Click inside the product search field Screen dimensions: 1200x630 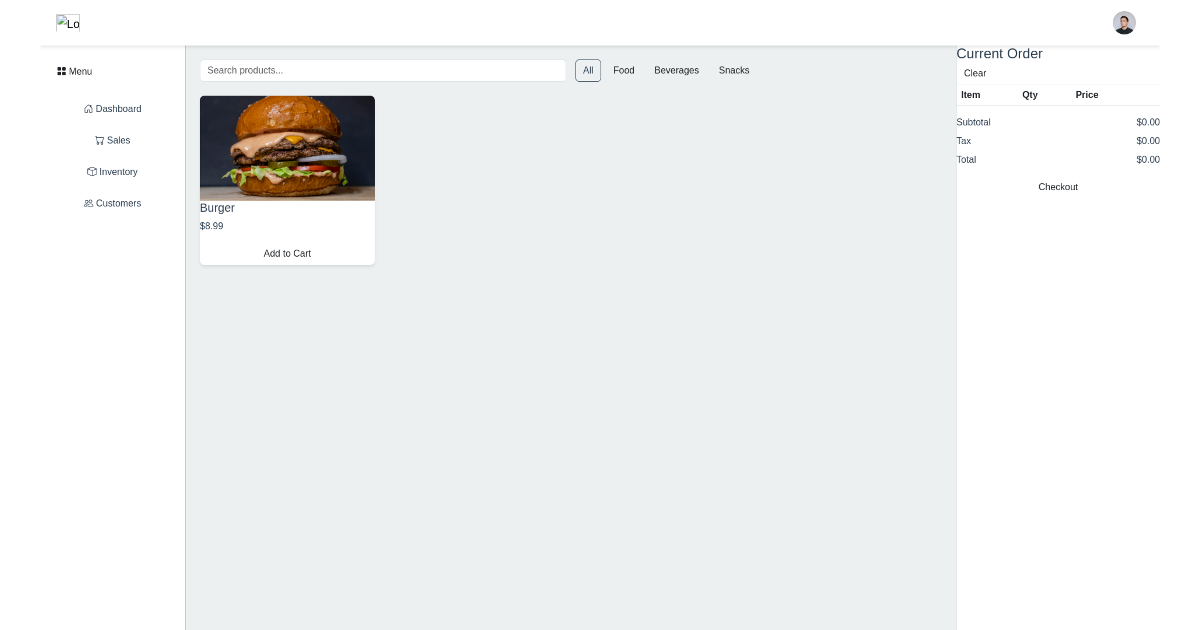pyautogui.click(x=383, y=70)
